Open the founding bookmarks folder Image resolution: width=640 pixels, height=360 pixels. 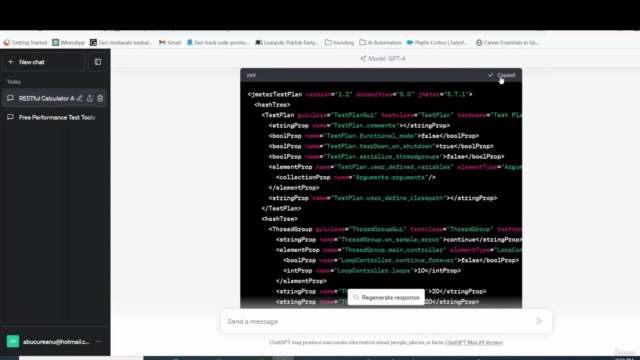339,42
